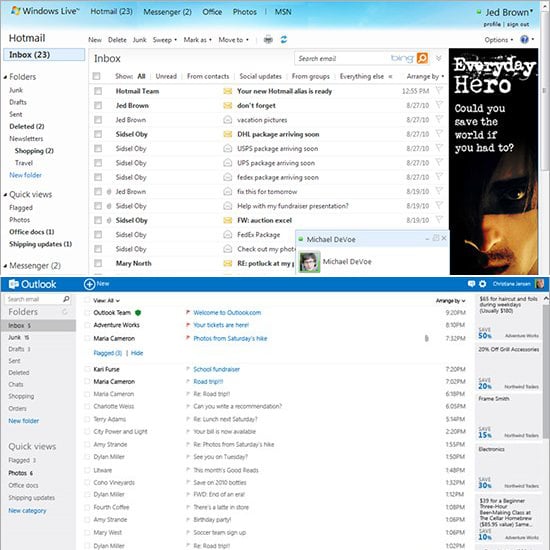Click flag on 'School fundraiser' message
This screenshot has height=550, width=550.
point(188,369)
